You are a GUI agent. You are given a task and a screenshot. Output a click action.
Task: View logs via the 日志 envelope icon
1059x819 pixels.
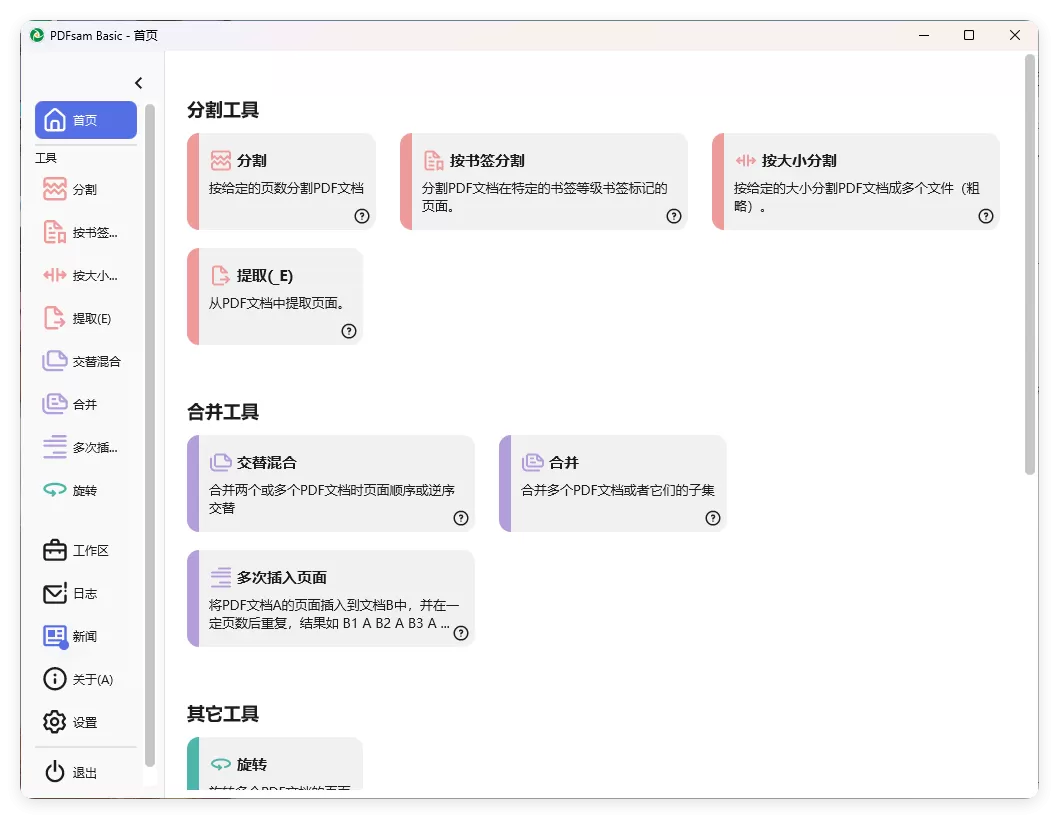point(55,593)
